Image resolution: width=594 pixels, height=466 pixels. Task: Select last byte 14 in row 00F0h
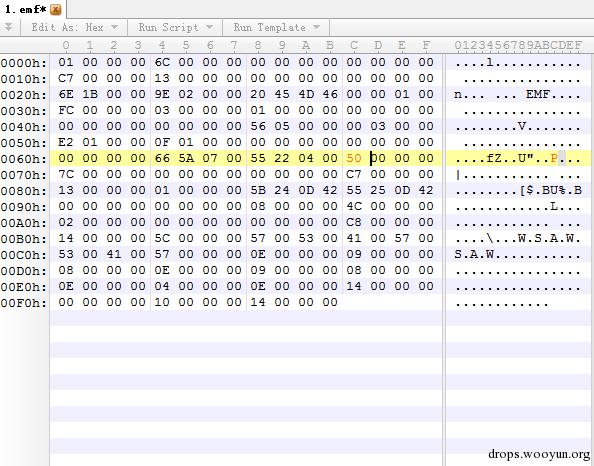258,302
